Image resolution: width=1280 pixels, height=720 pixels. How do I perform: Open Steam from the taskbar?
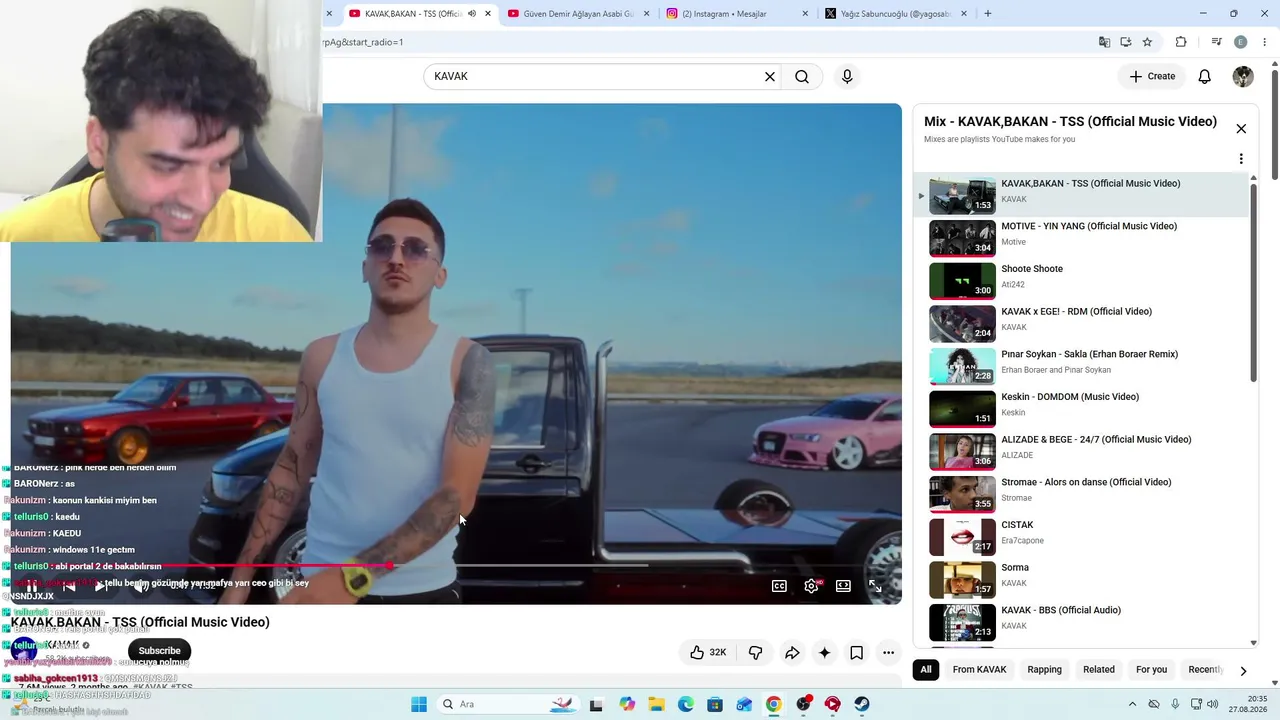862,704
